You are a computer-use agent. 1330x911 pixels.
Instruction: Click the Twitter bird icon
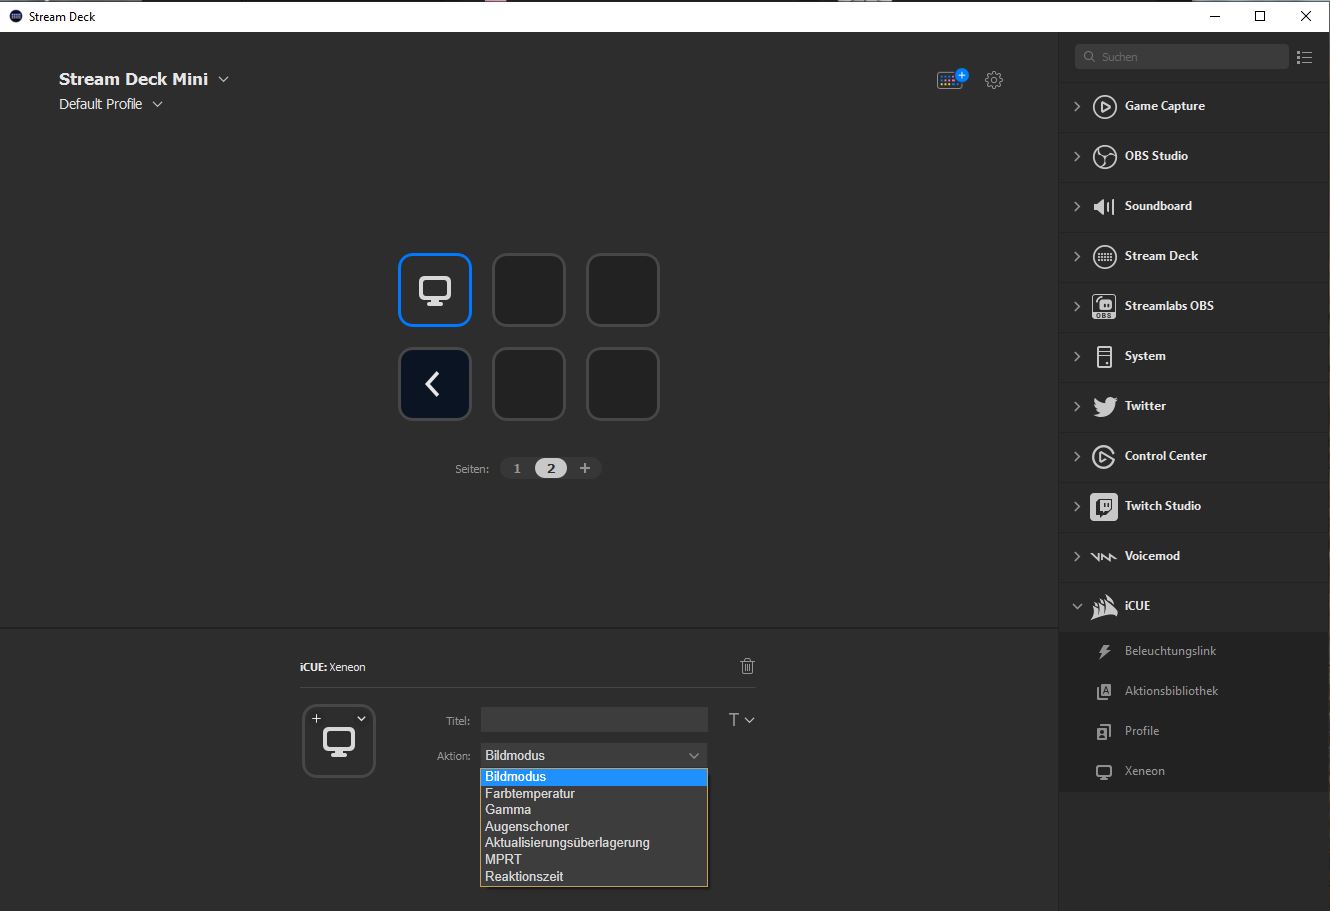[x=1104, y=406]
